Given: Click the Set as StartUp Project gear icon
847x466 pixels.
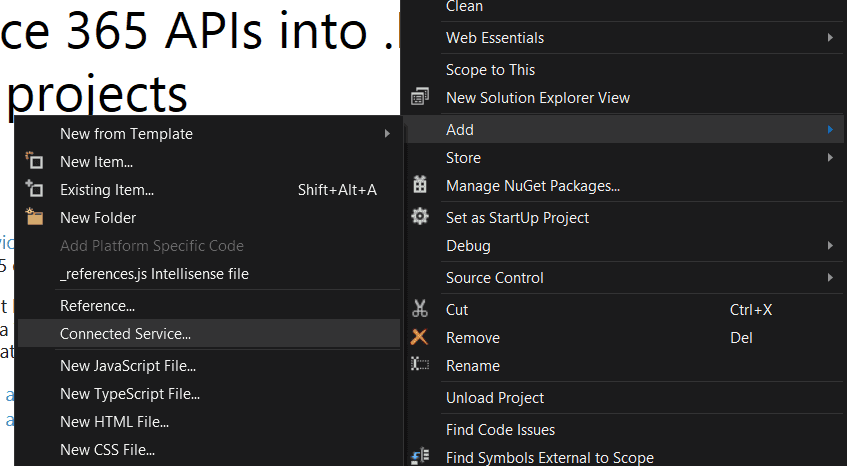Looking at the screenshot, I should point(420,217).
